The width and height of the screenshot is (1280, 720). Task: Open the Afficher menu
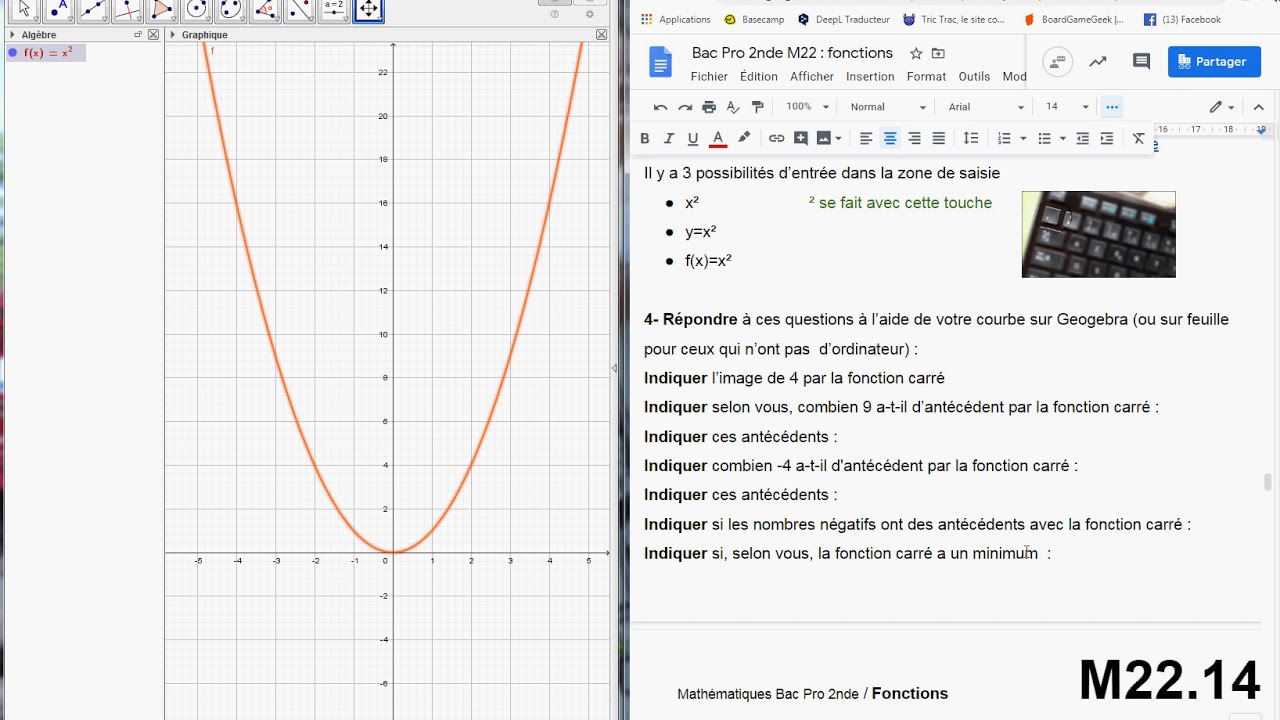pyautogui.click(x=812, y=77)
